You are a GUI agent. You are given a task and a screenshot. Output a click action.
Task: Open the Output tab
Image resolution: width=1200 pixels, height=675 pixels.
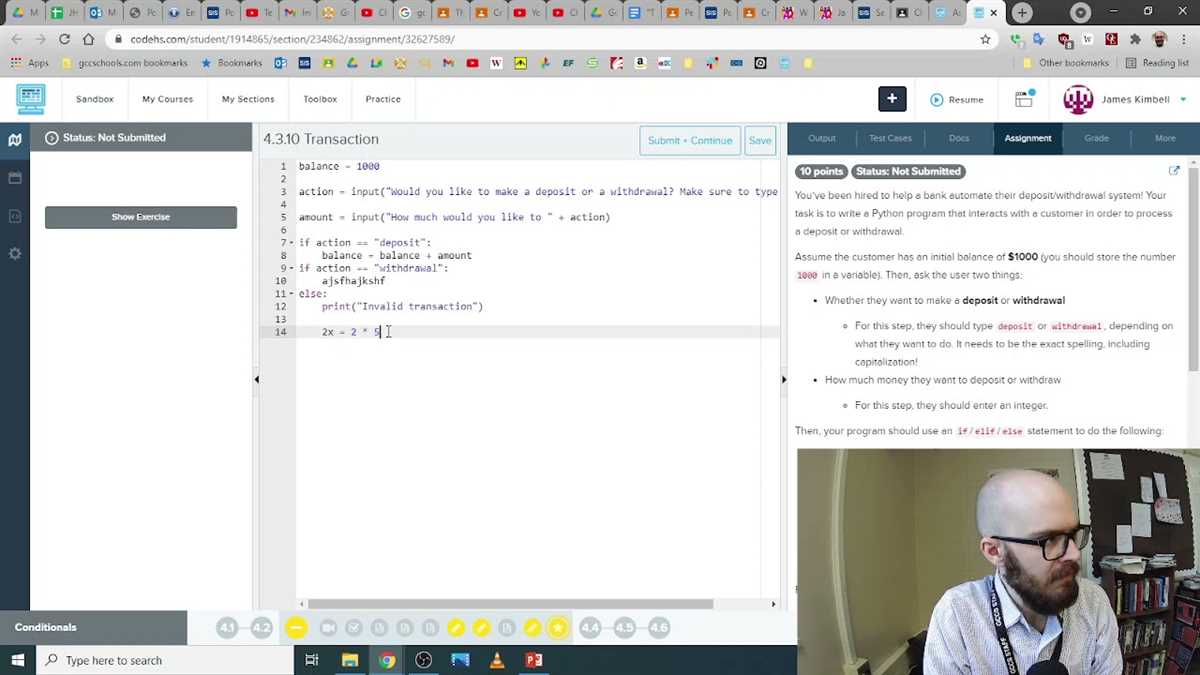(x=822, y=138)
